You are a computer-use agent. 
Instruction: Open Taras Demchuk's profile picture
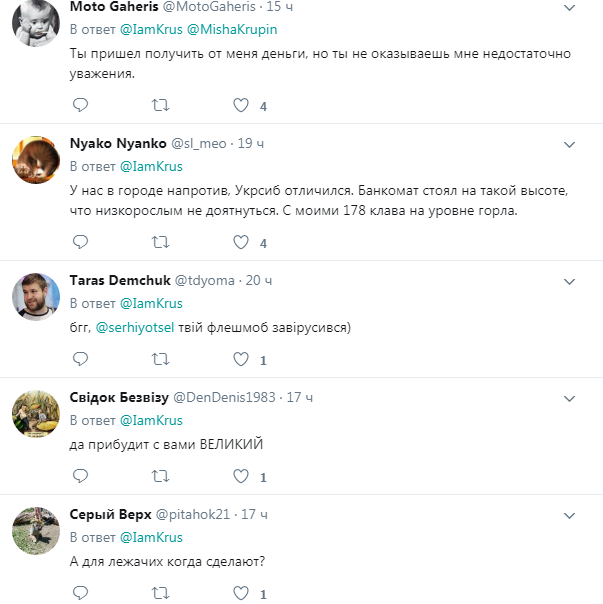coord(35,296)
